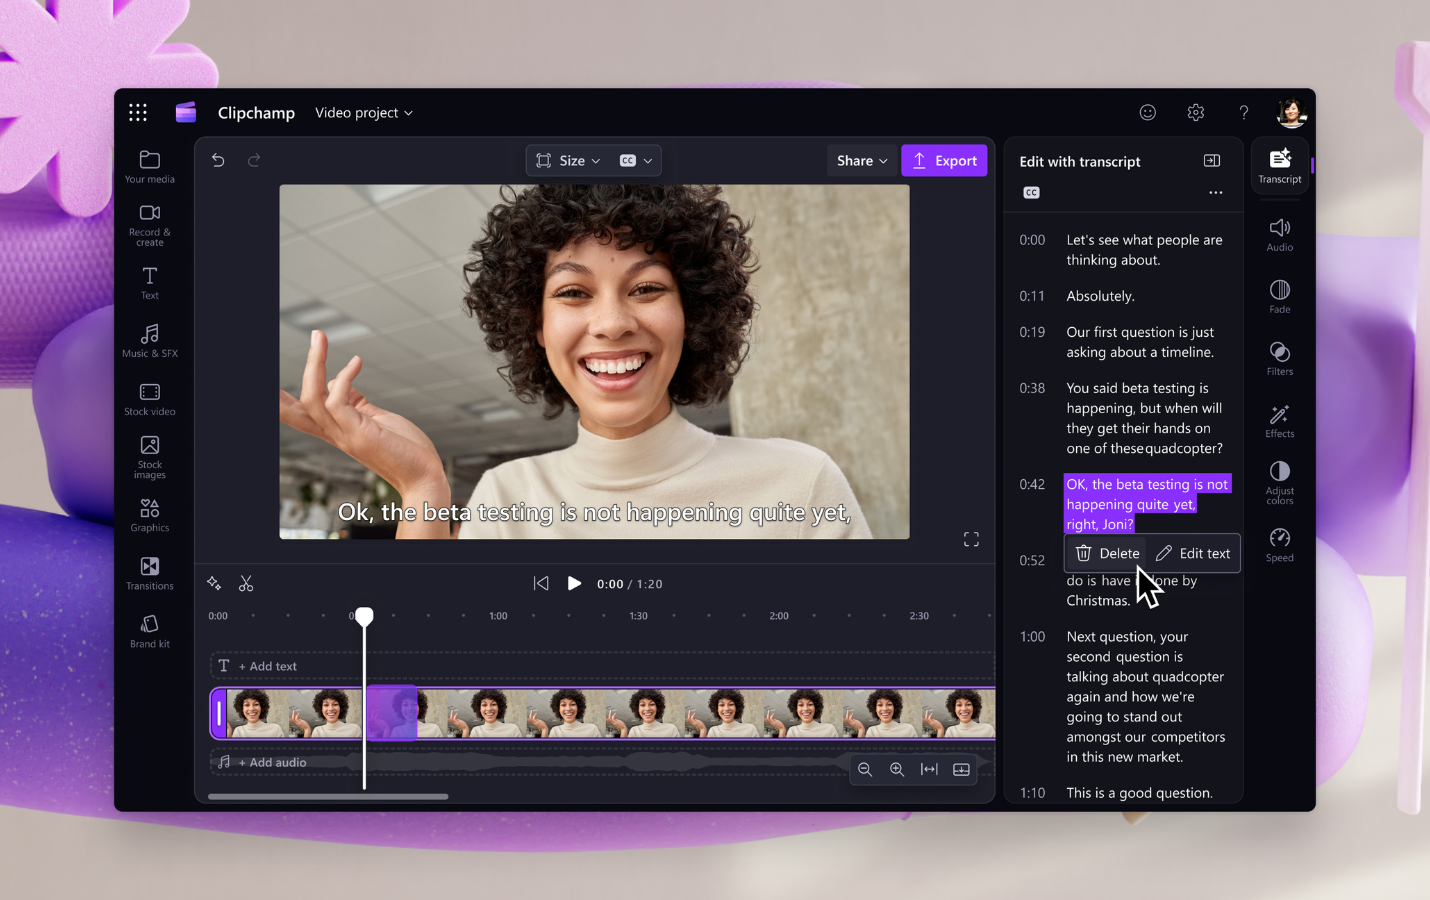1430x900 pixels.
Task: Enter fullscreen preview mode
Action: (971, 540)
